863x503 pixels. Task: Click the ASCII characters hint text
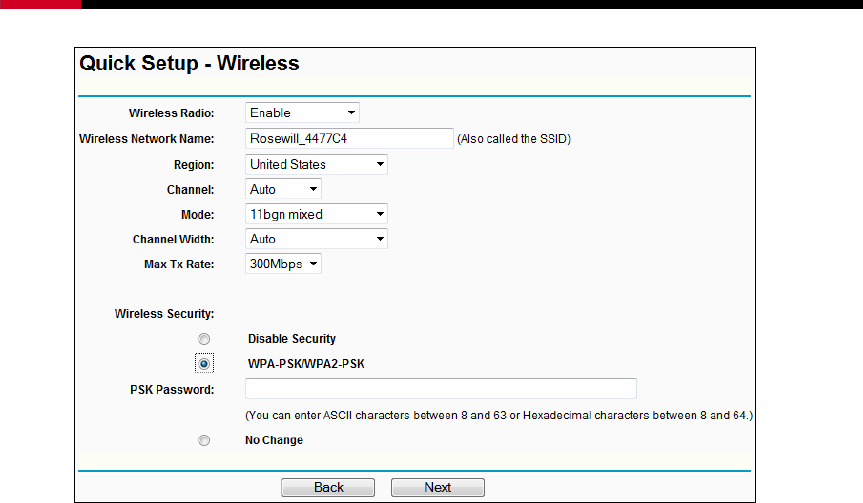pyautogui.click(x=499, y=415)
